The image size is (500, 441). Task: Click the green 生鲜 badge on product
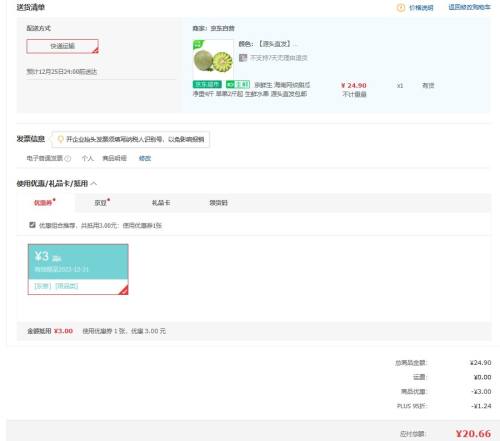238,85
